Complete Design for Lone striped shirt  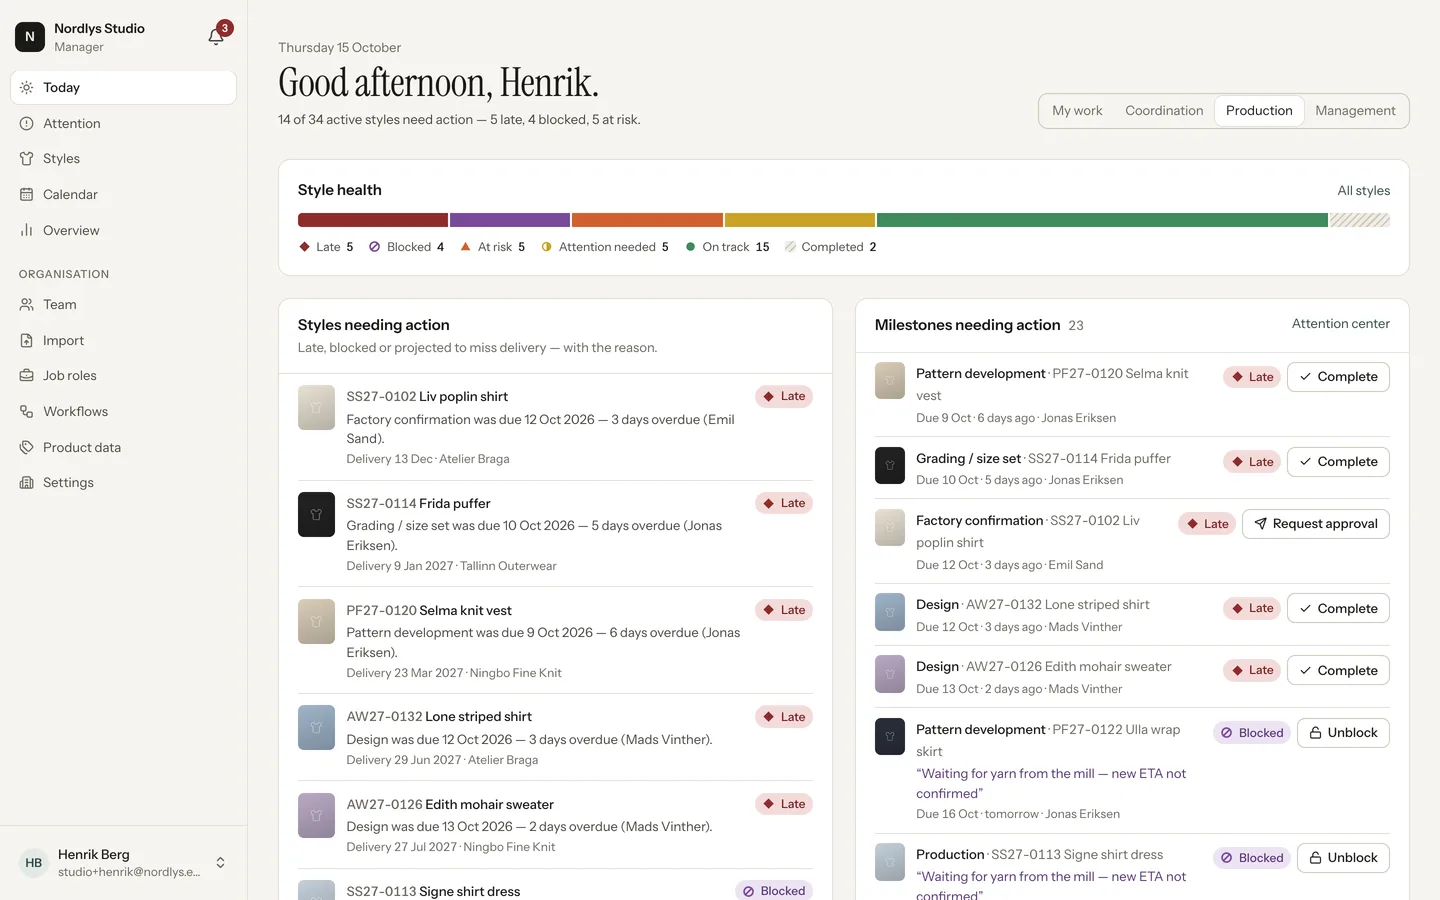pos(1338,609)
